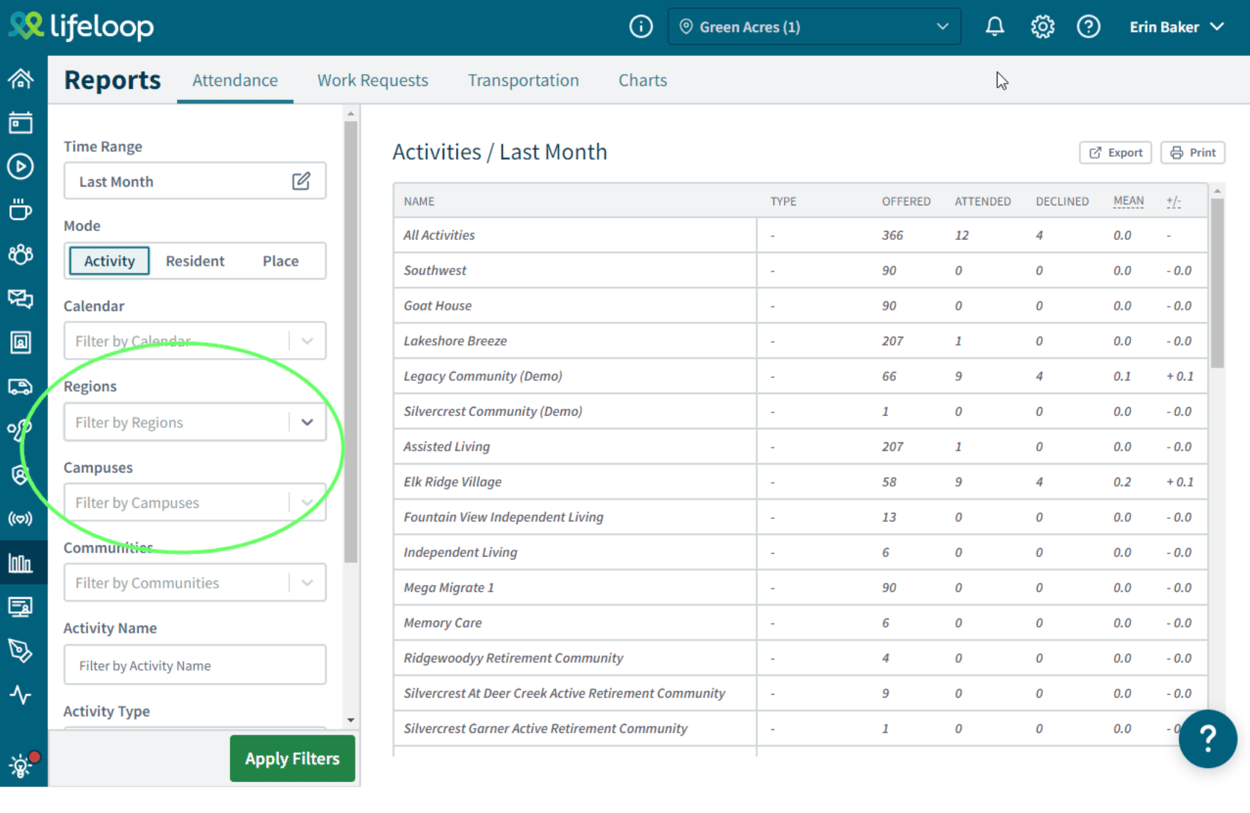
Task: Open the Green Acres community selector
Action: point(813,27)
